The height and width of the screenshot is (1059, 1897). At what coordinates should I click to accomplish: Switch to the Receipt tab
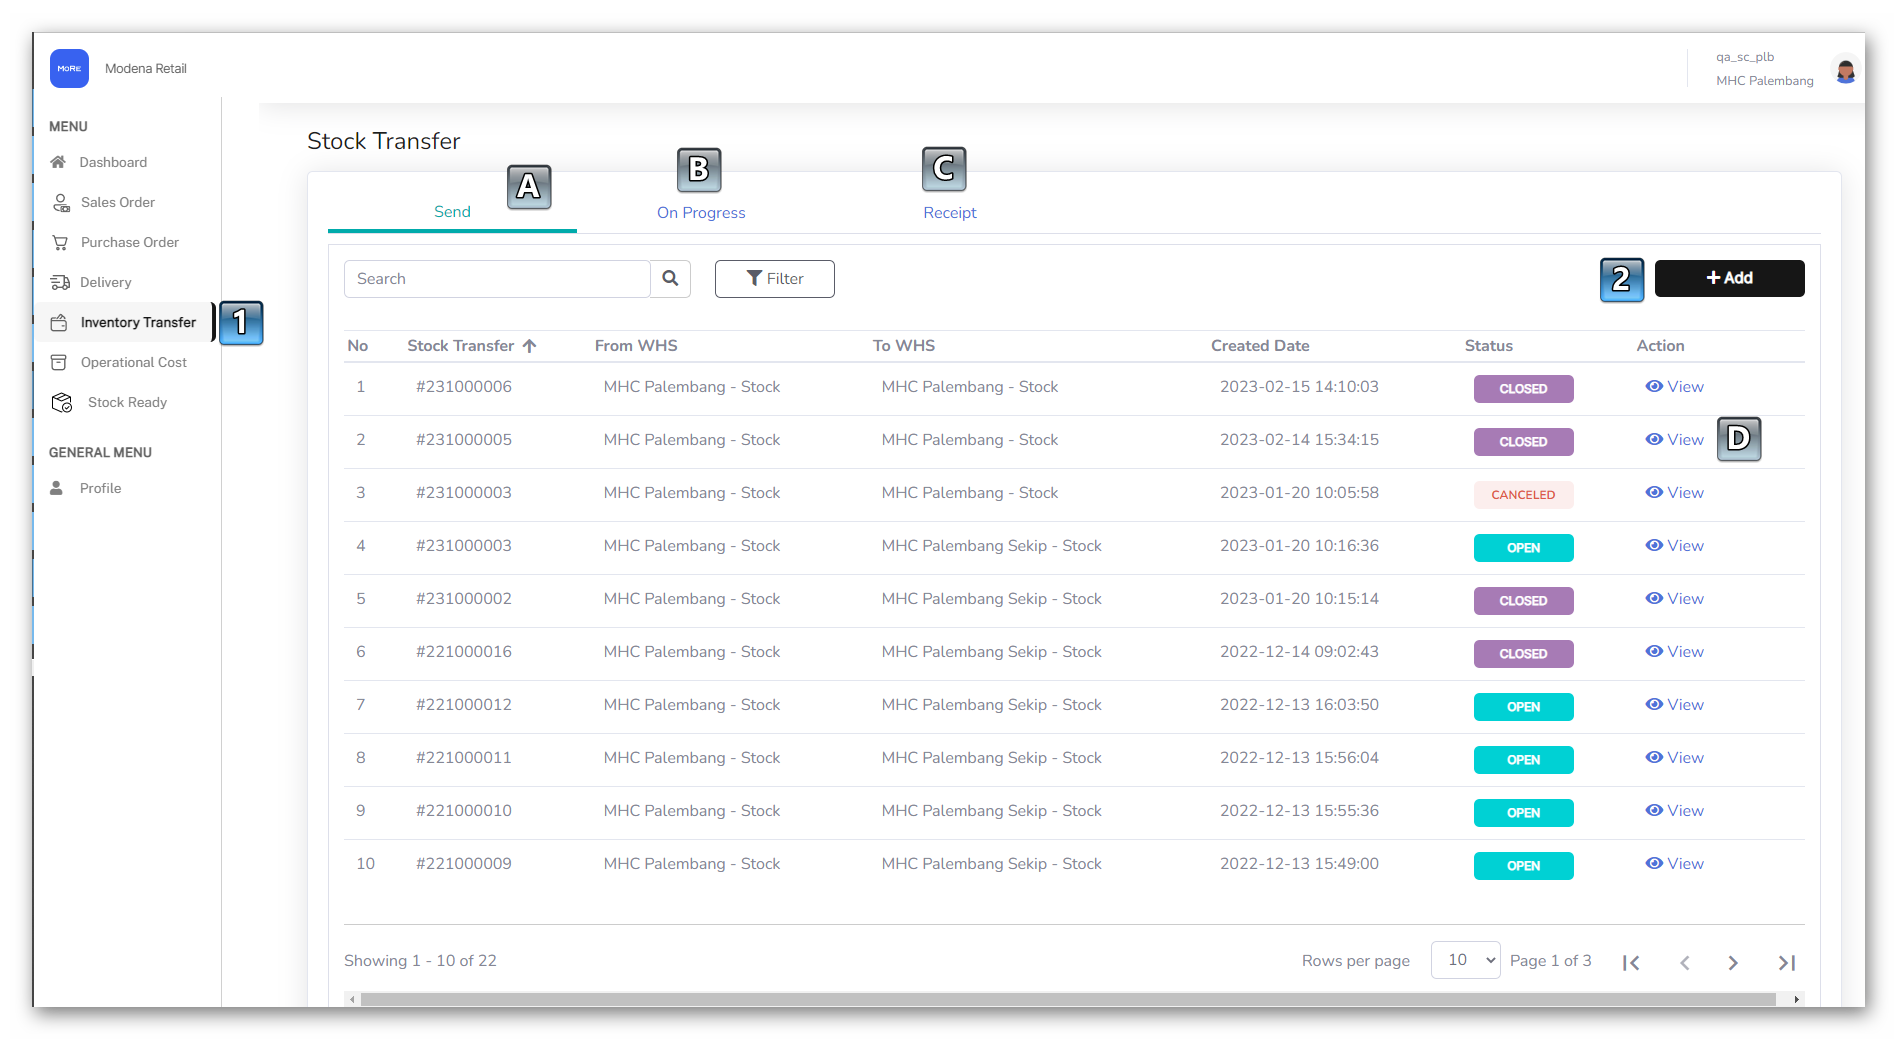pyautogui.click(x=949, y=212)
